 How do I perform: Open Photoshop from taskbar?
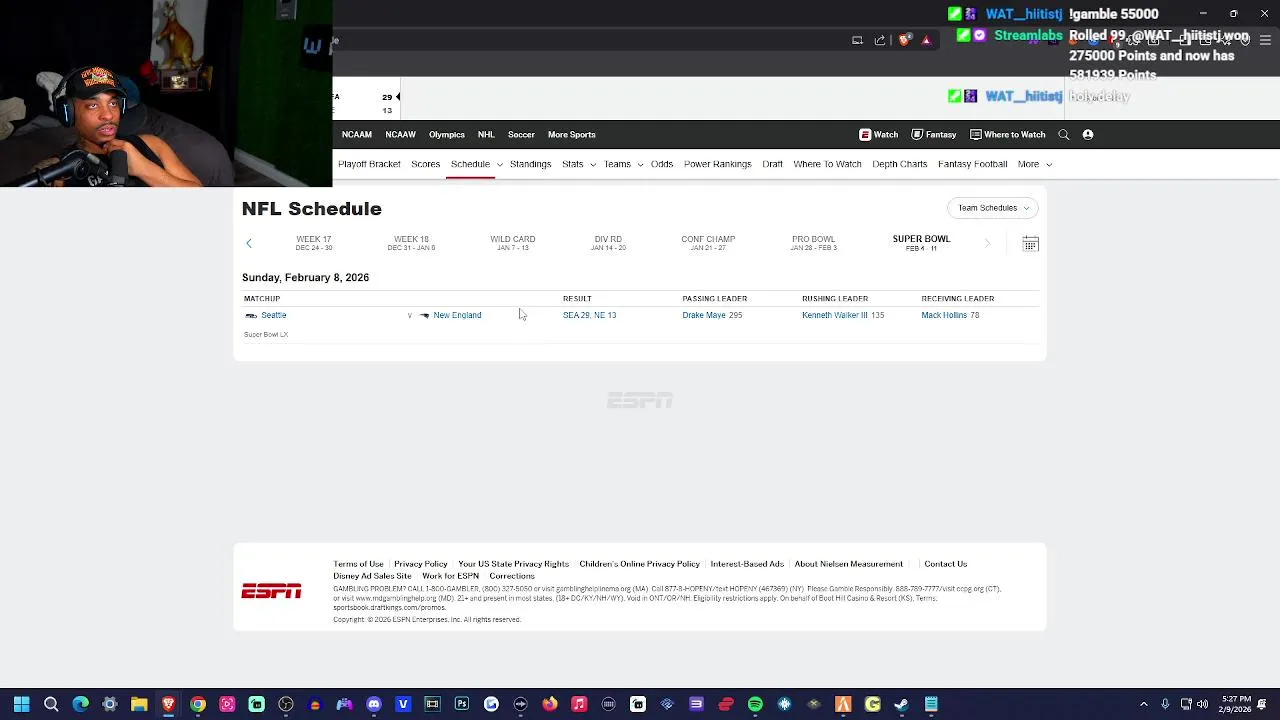[x=462, y=704]
